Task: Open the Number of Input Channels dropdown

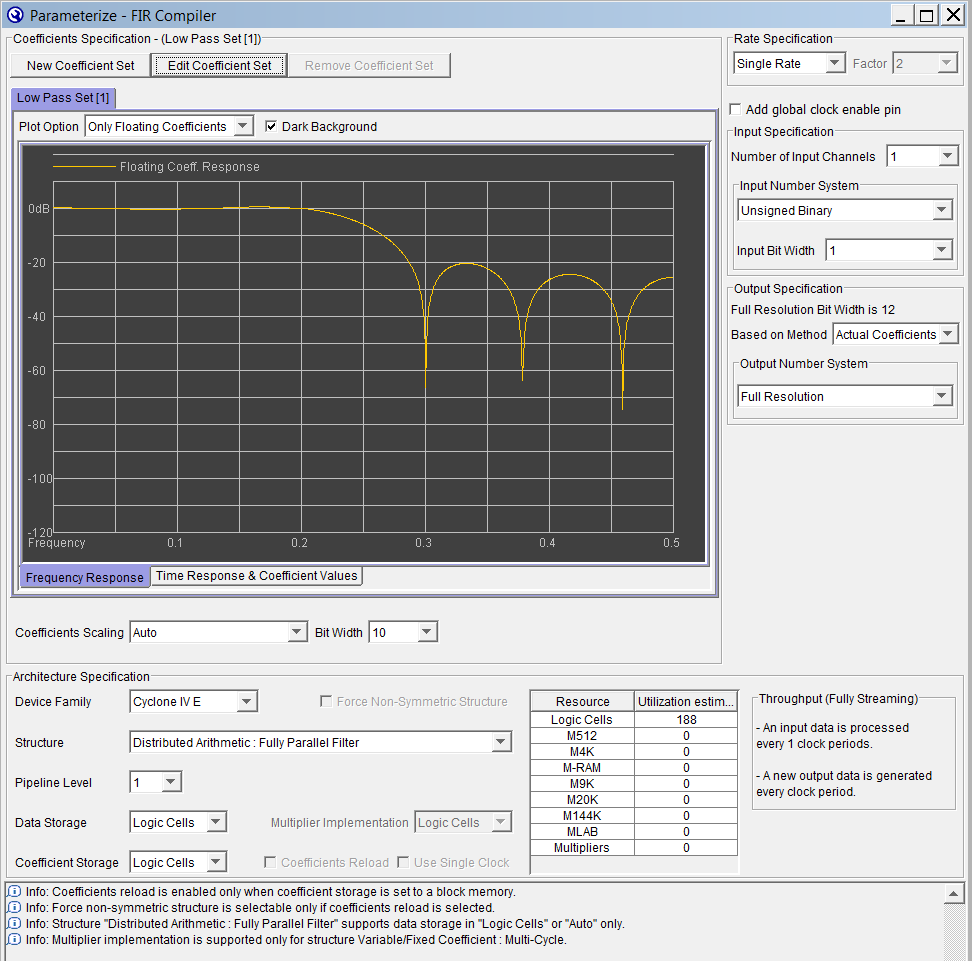Action: pyautogui.click(x=947, y=156)
